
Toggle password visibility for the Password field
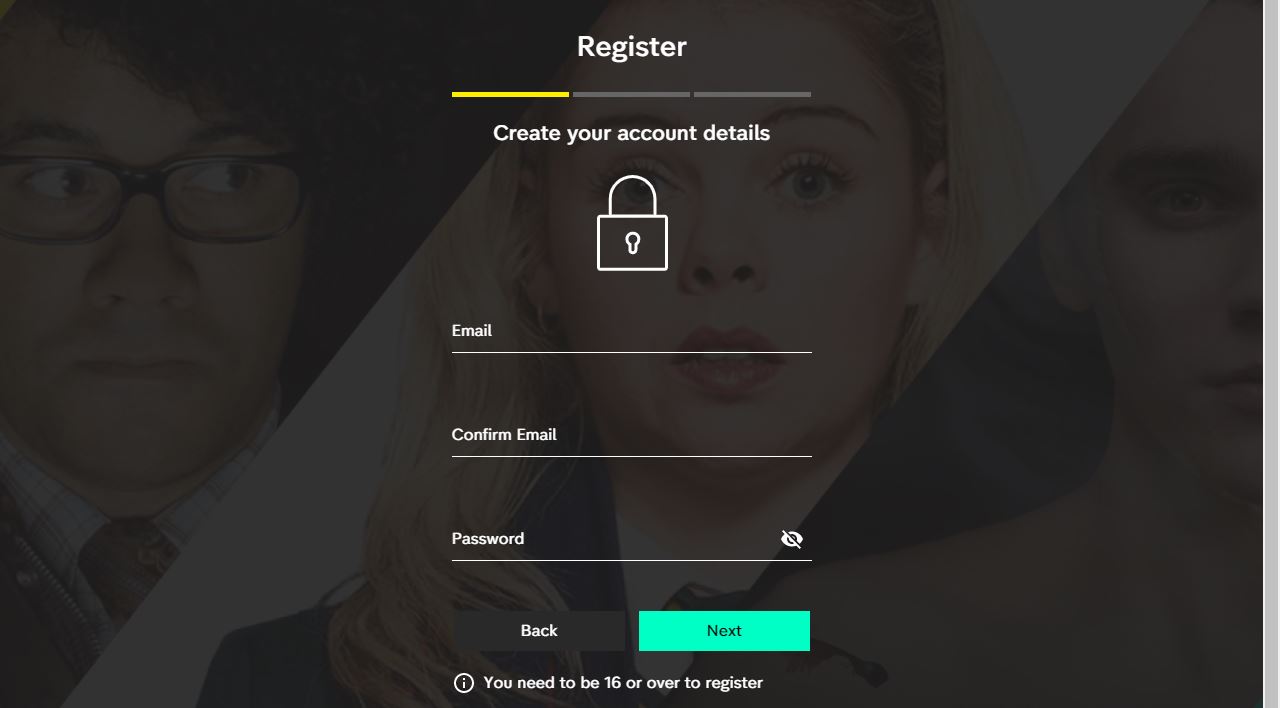[792, 538]
